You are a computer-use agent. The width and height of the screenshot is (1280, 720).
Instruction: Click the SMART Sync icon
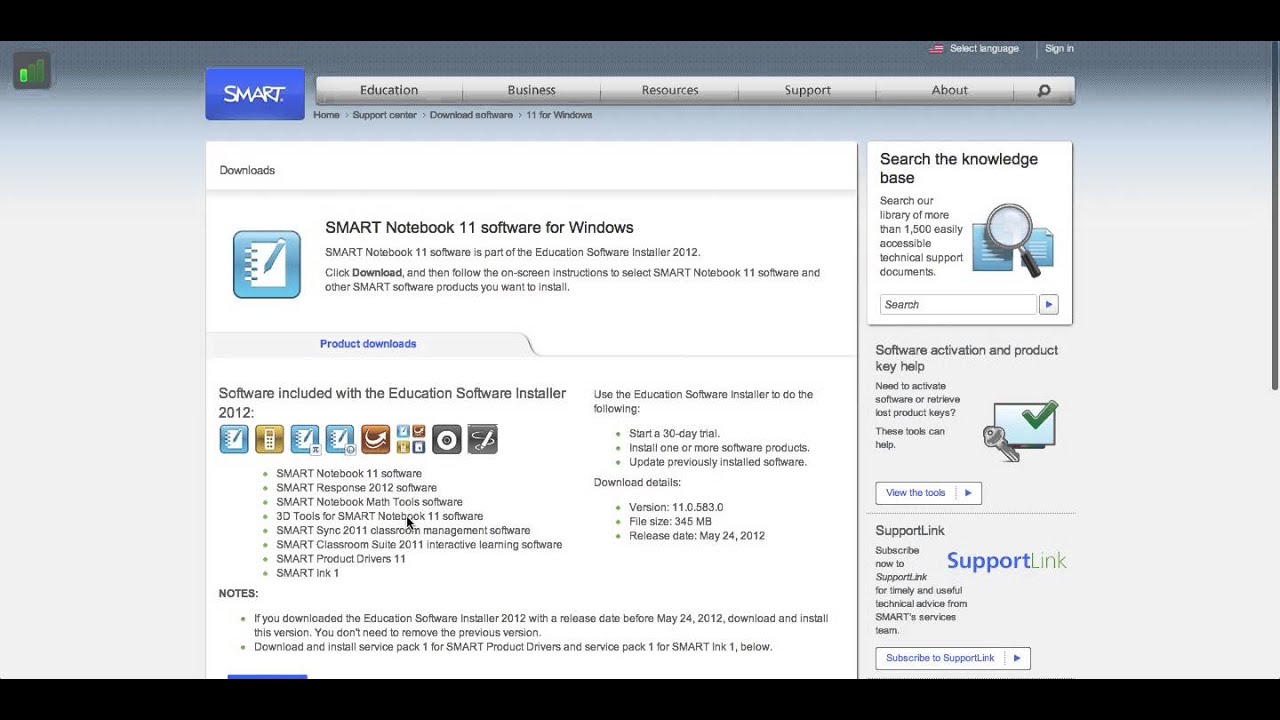pyautogui.click(x=376, y=439)
